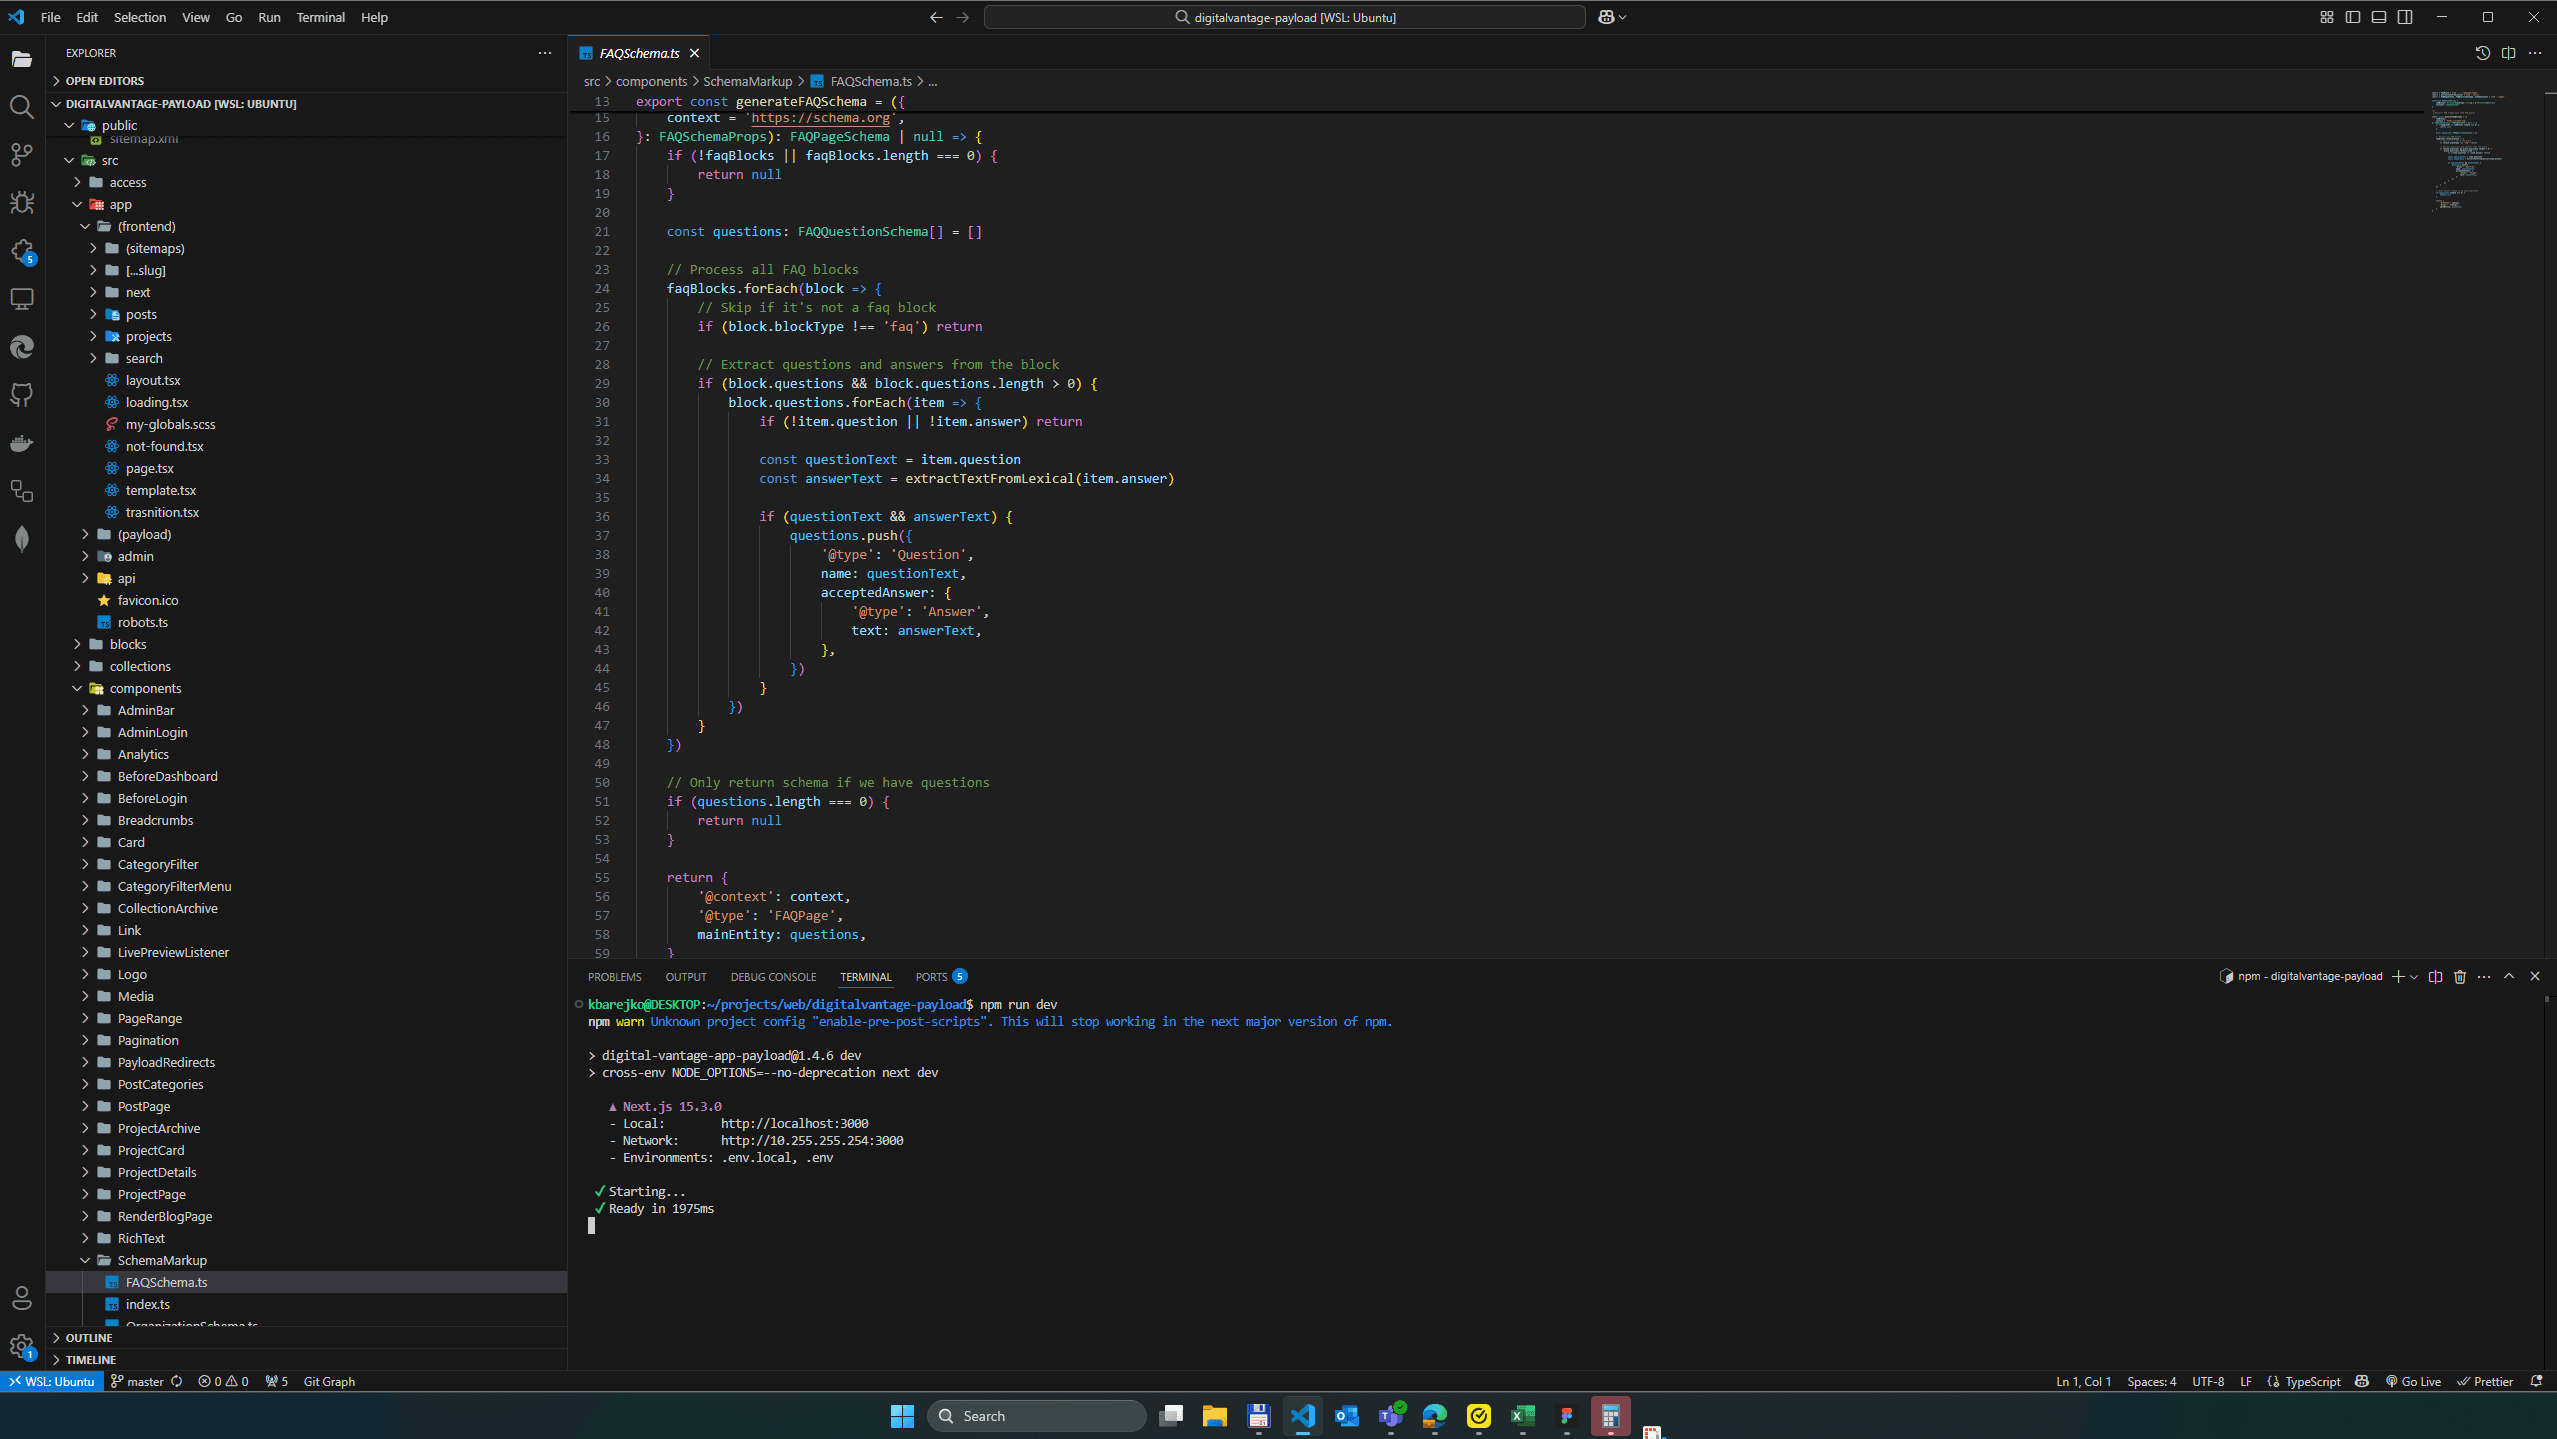The height and width of the screenshot is (1439, 2557).
Task: Start the Go Live server
Action: click(x=2413, y=1381)
